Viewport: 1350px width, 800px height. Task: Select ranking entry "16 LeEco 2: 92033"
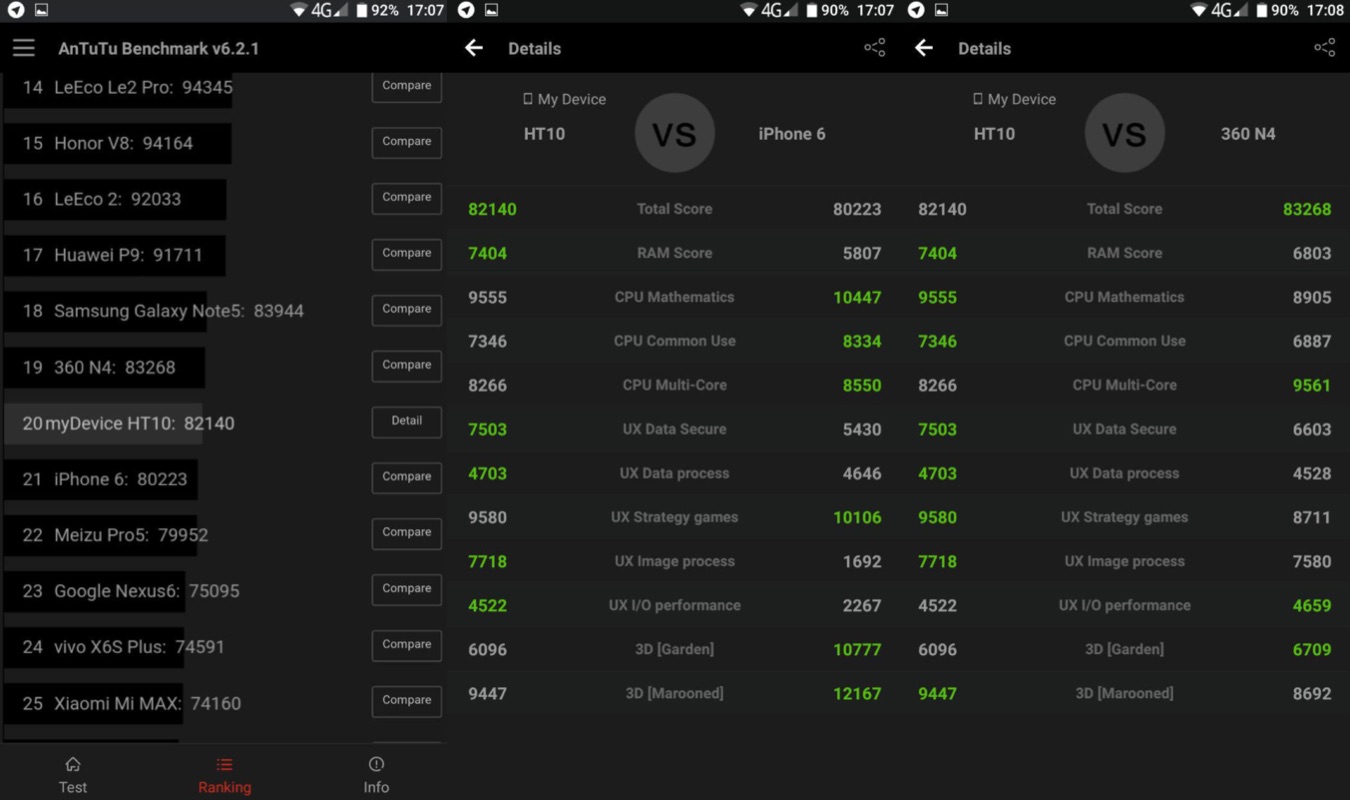point(101,199)
